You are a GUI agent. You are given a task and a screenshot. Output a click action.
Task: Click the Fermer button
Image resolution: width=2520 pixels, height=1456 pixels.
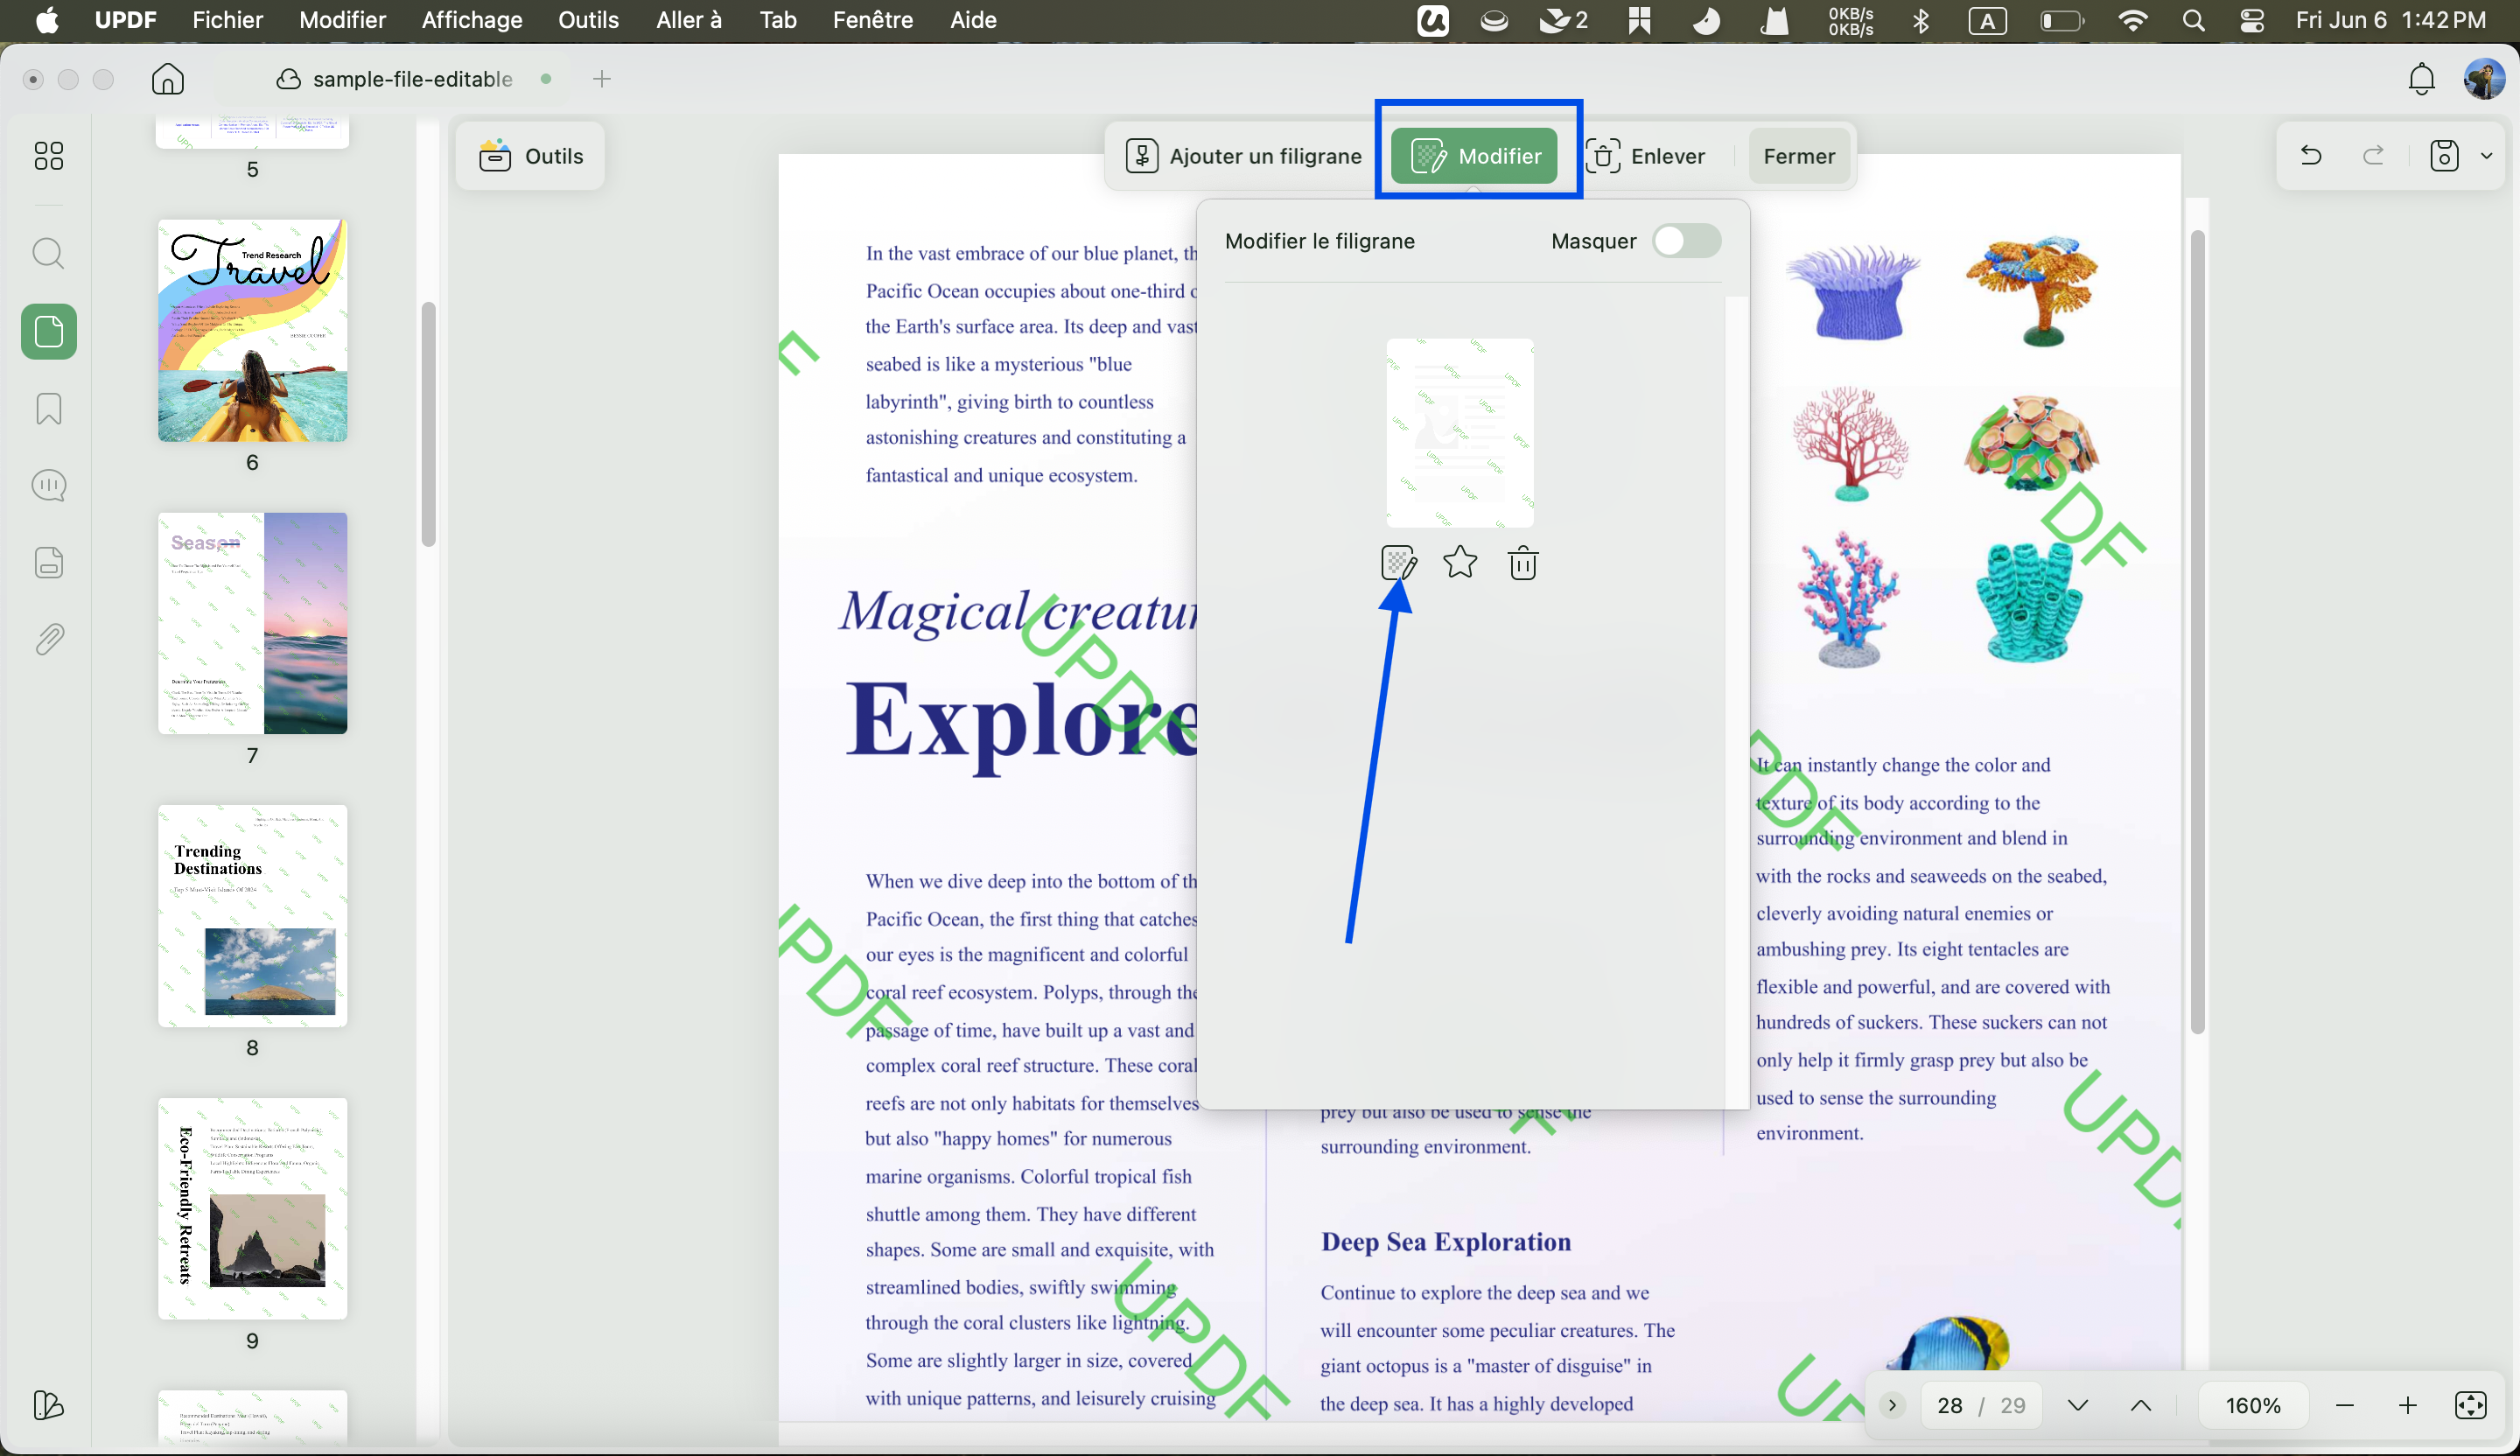pos(1799,156)
